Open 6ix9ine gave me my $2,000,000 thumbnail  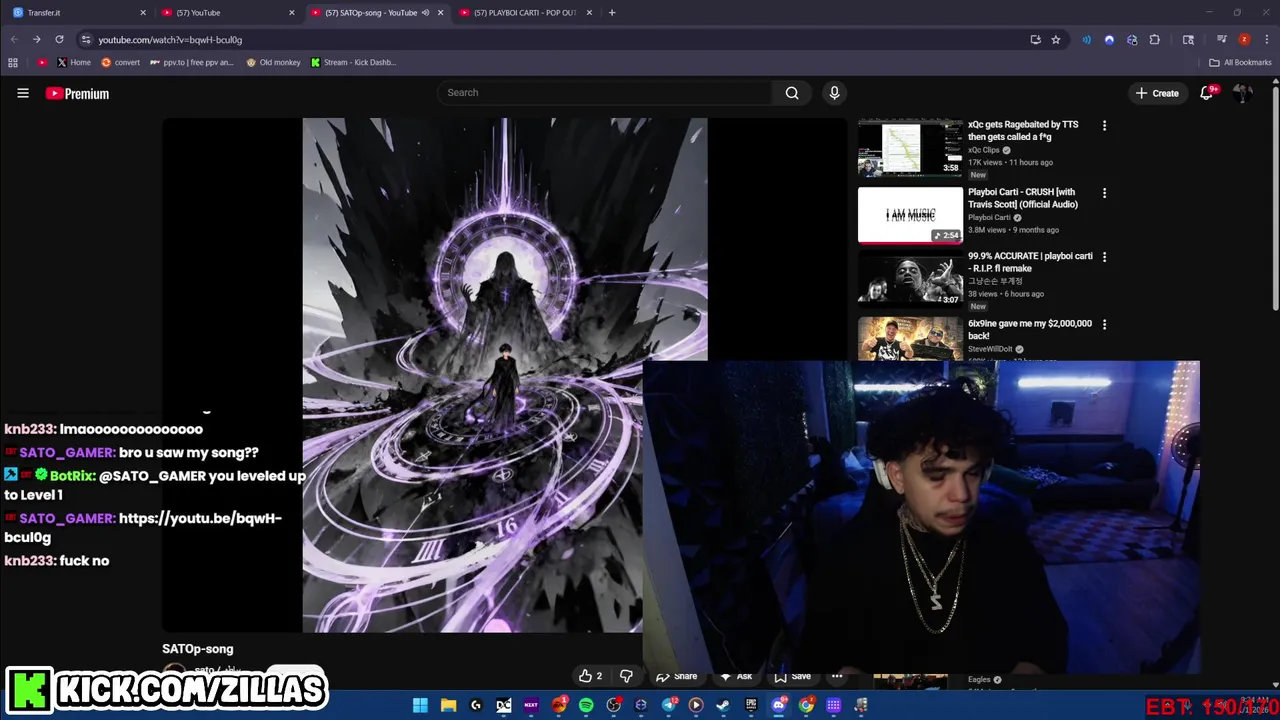point(910,338)
